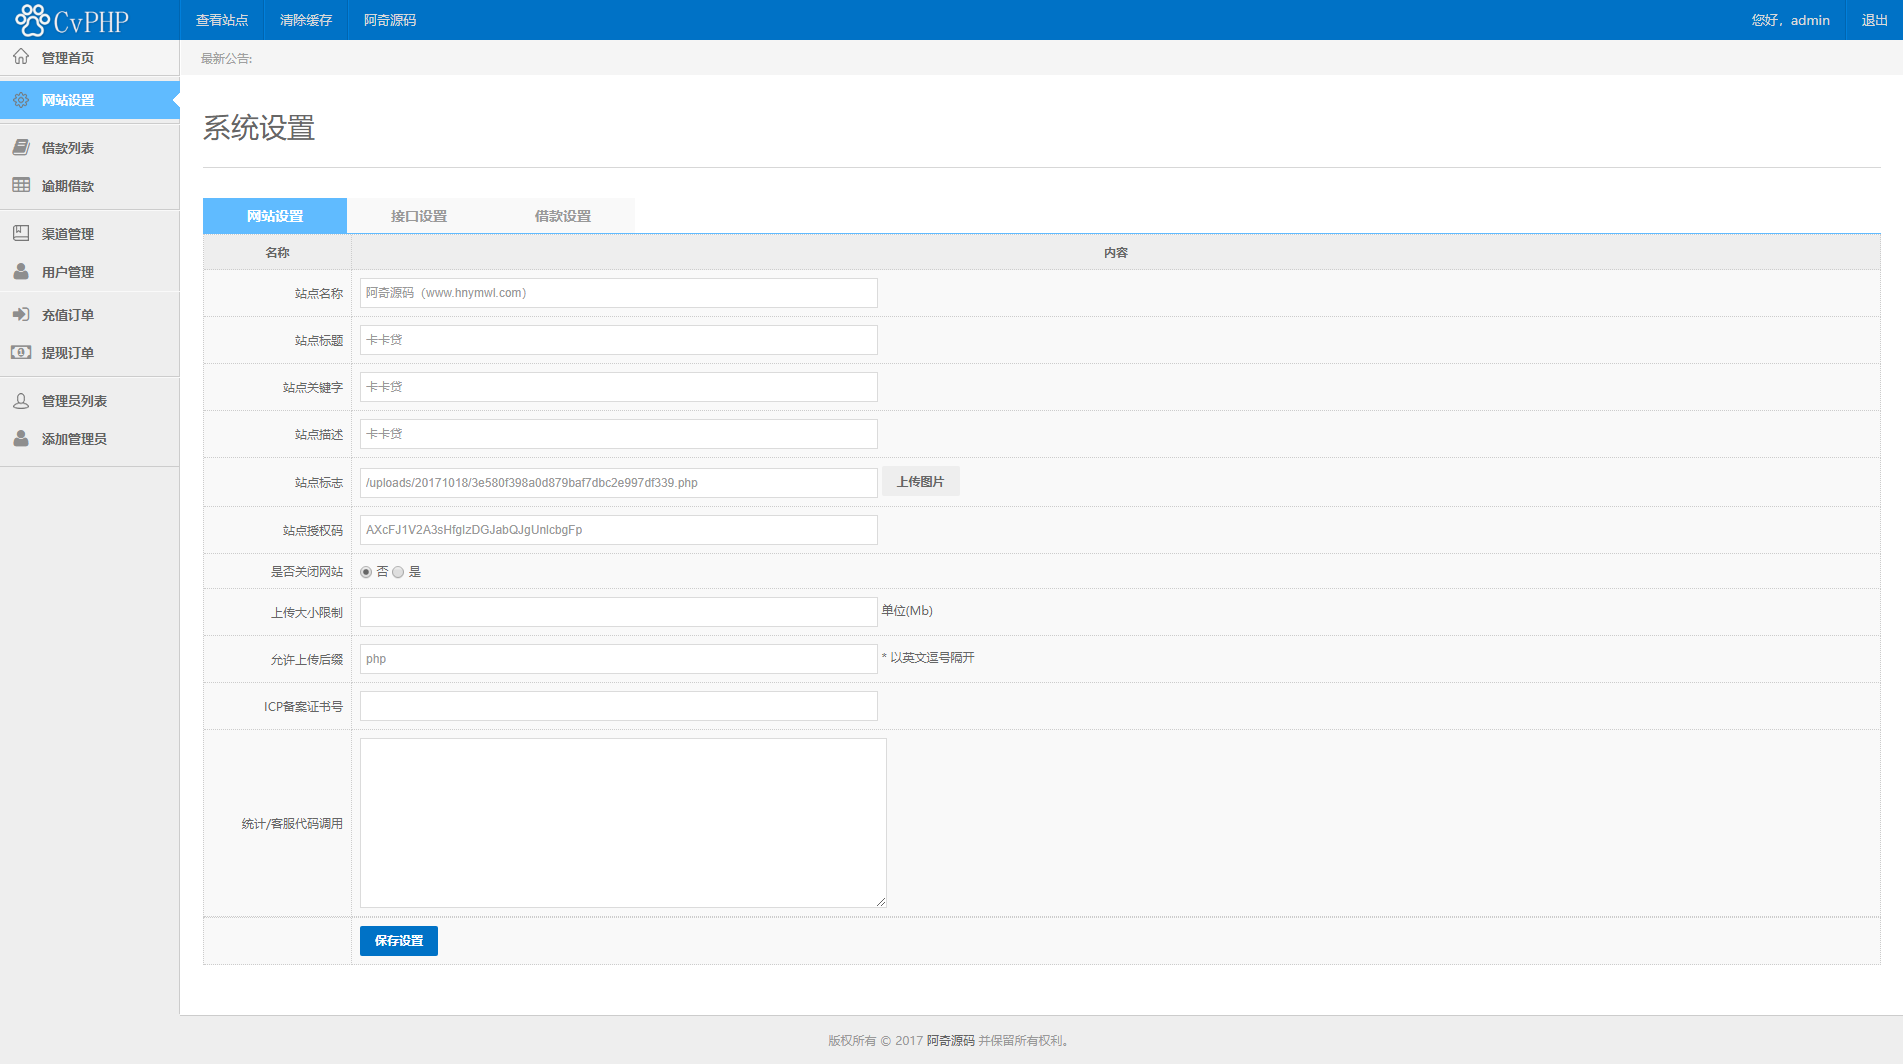Focus the 站点关键字 input field
The width and height of the screenshot is (1903, 1064).
(x=619, y=387)
